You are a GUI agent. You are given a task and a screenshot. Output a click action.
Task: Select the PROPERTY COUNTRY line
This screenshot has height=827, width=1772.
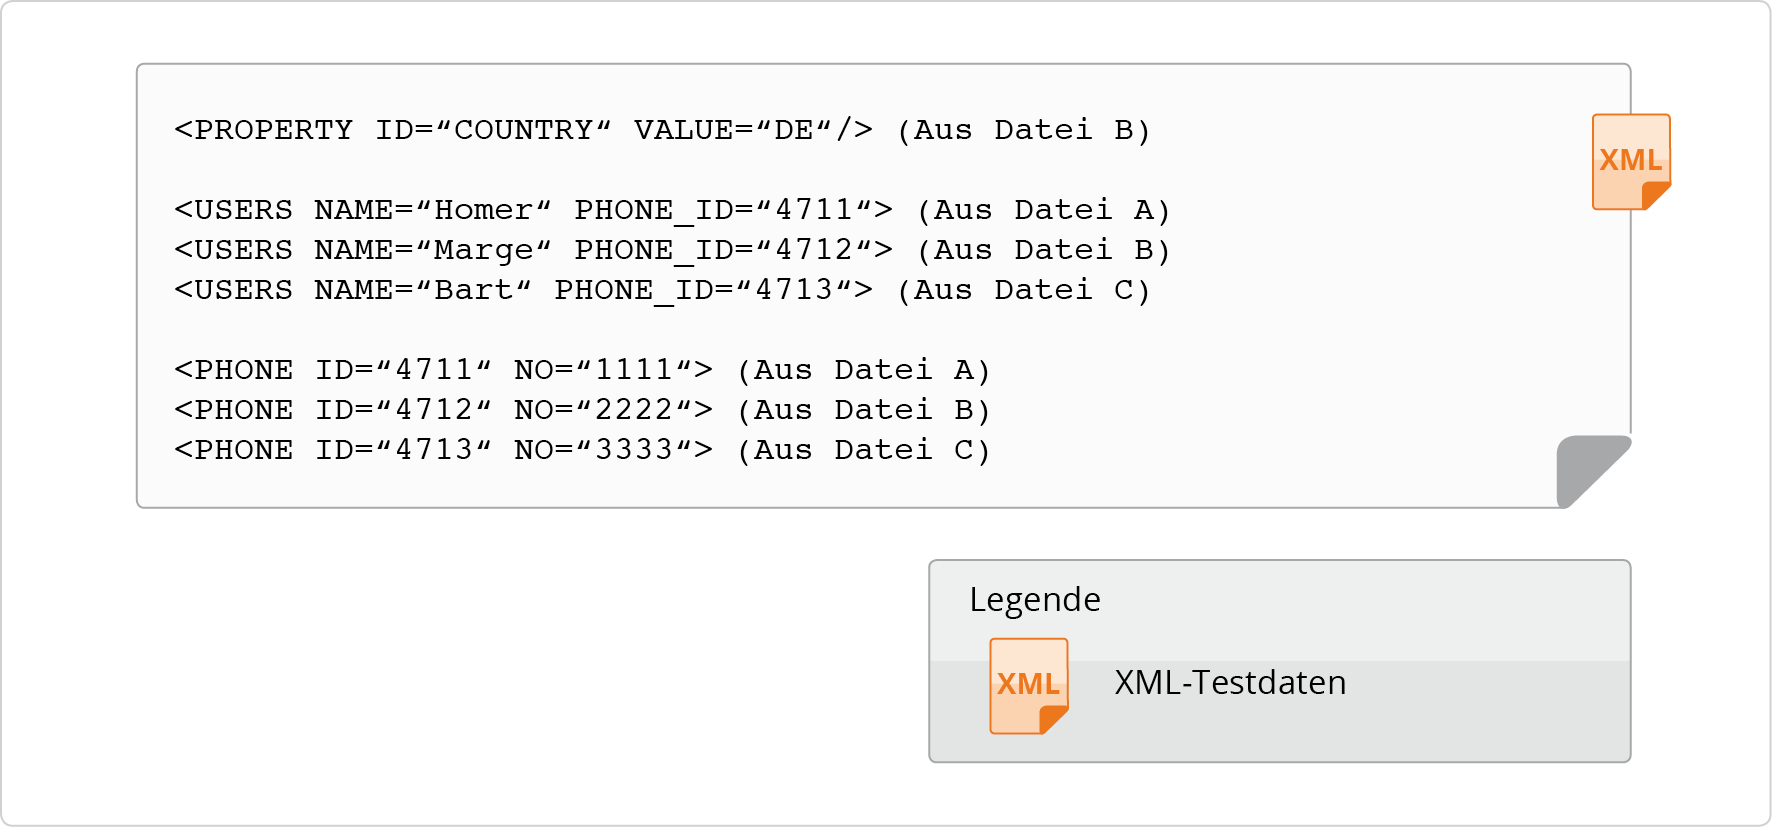(663, 130)
